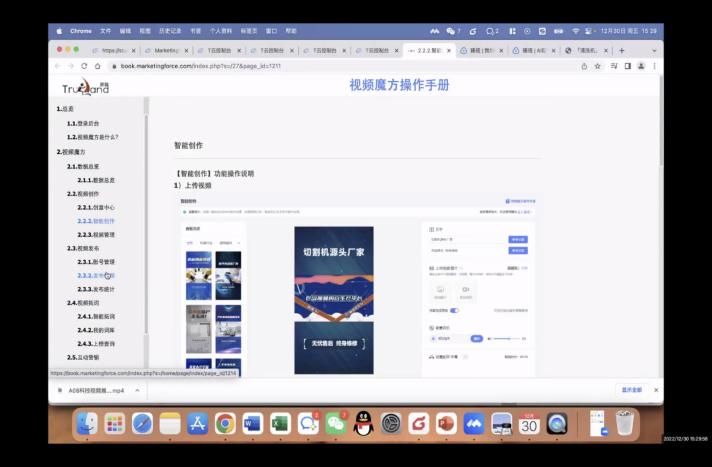Open QQ penguin icon in dock
The height and width of the screenshot is (467, 712).
tap(364, 424)
